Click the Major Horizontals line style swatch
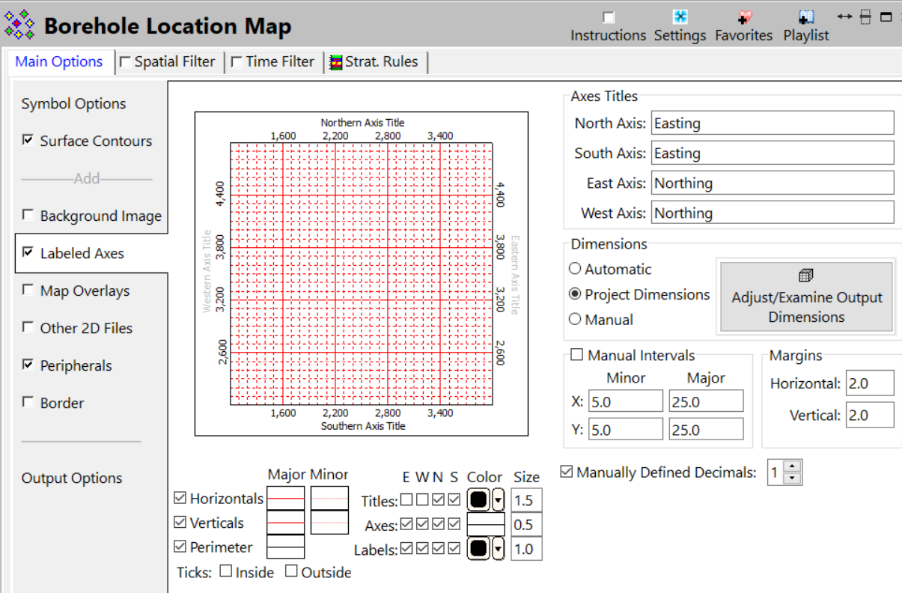The height and width of the screenshot is (593, 902). 286,498
